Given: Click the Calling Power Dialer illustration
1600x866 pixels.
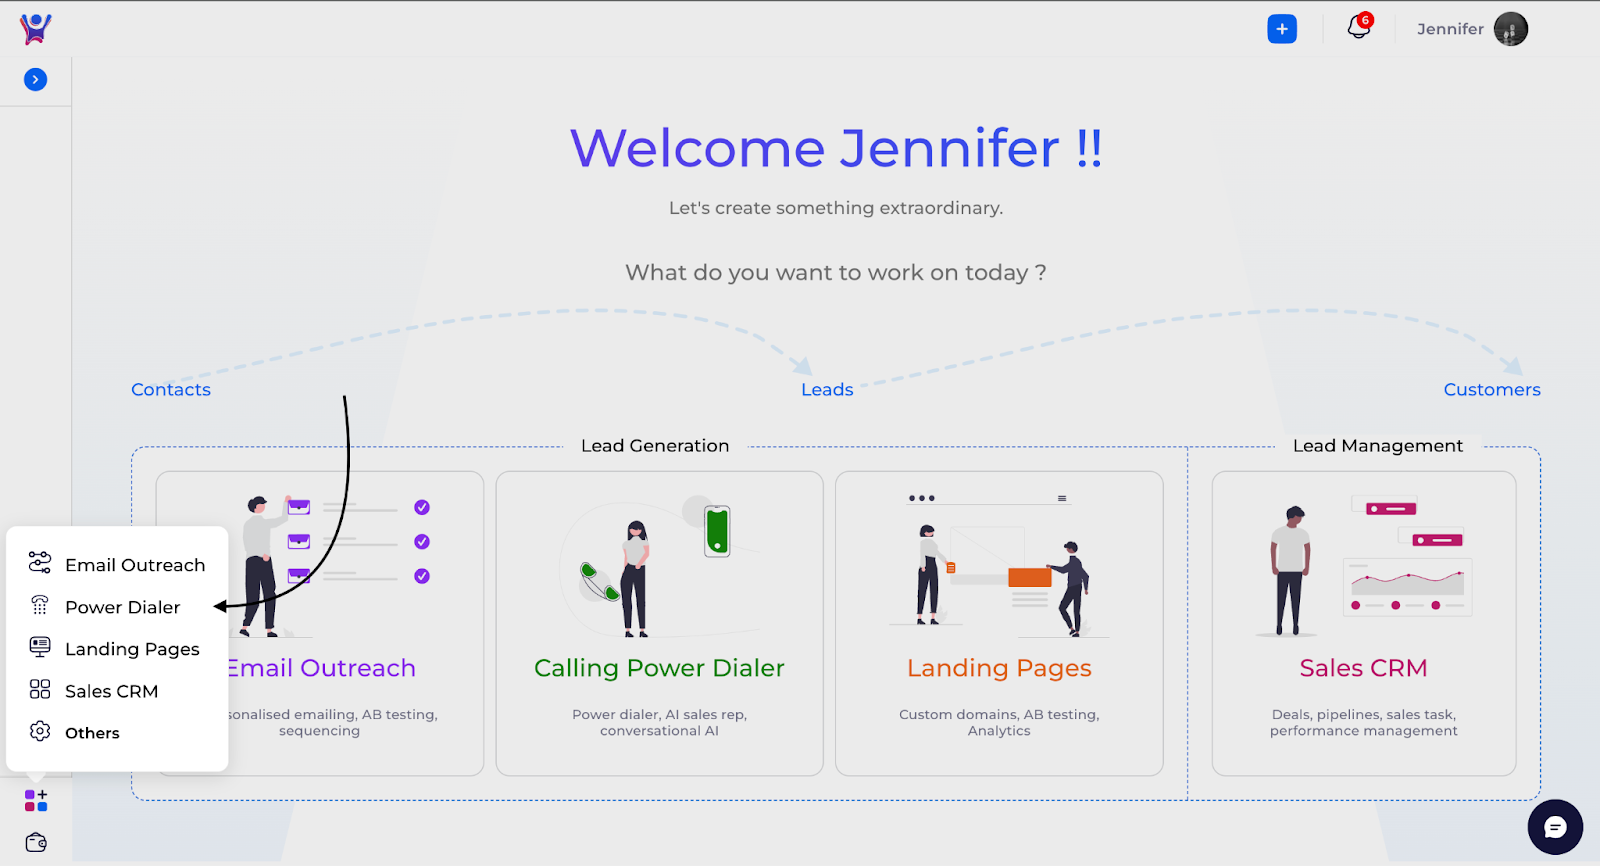Looking at the screenshot, I should pos(659,565).
